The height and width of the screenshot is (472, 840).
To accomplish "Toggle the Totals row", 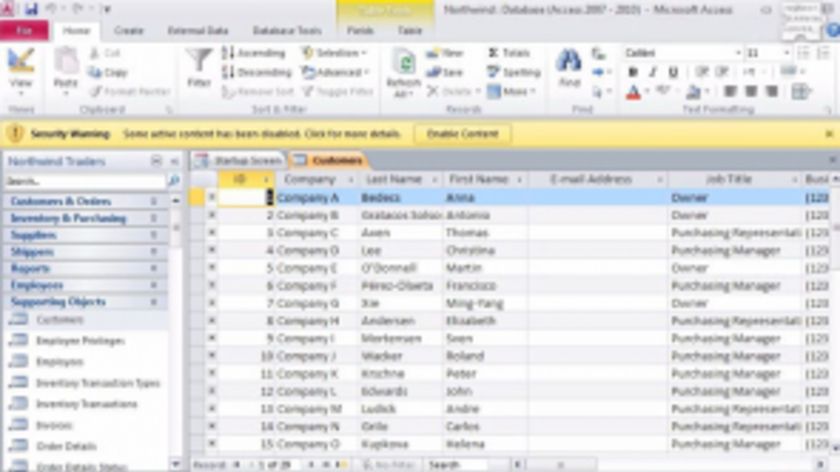I will click(509, 53).
